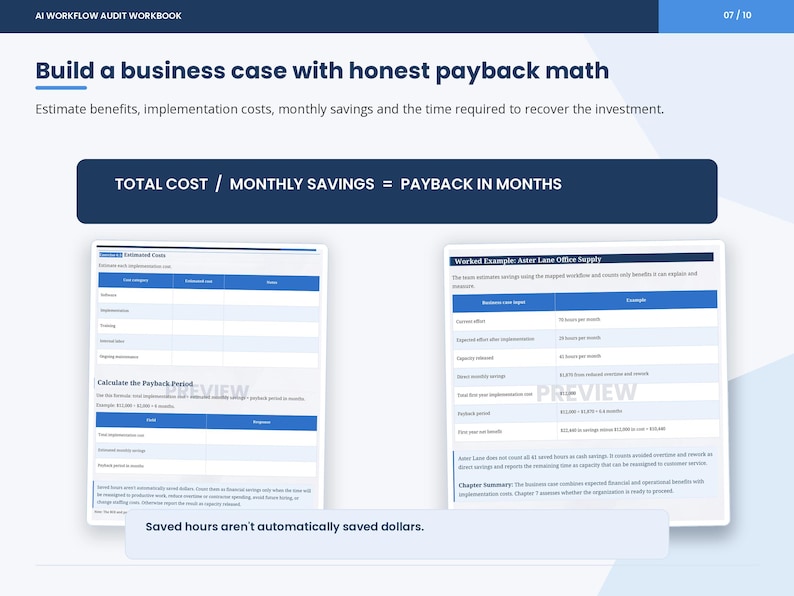Click the 'Cost category' column header

point(136,280)
